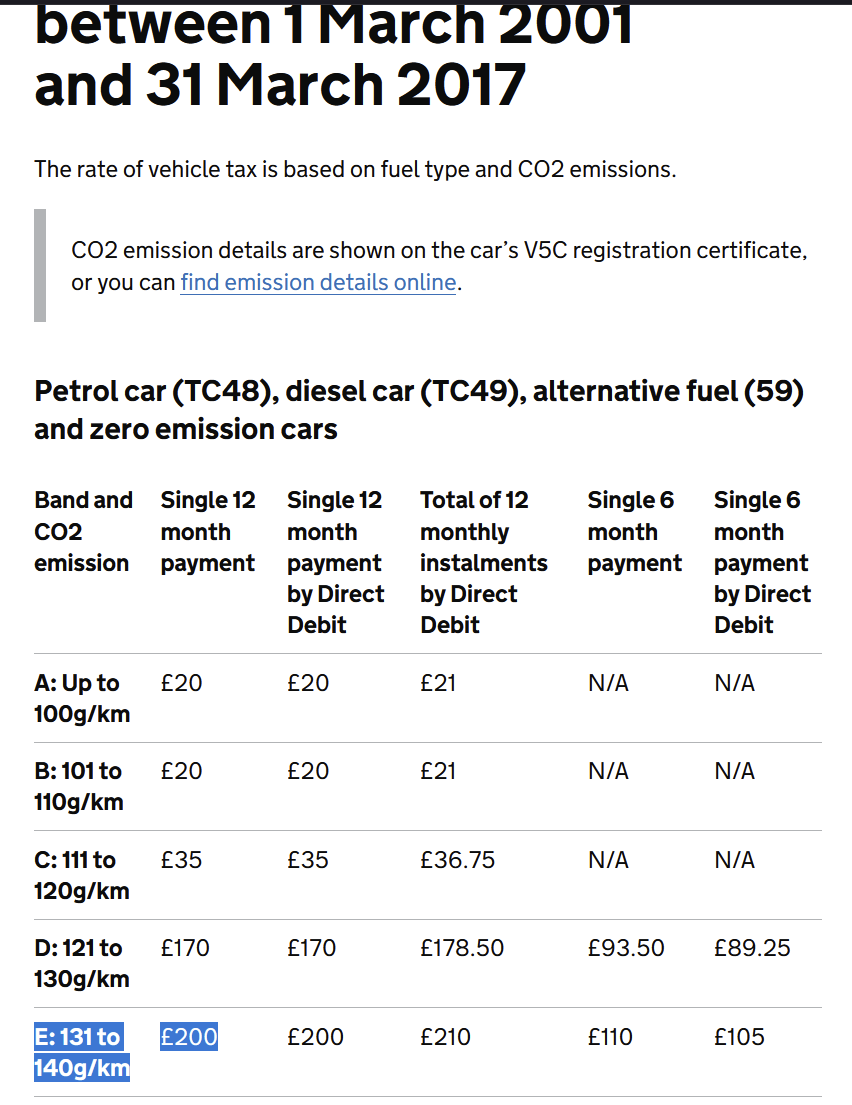Click the Band and CO2 emission column header
Image resolution: width=852 pixels, height=1105 pixels.
tap(82, 531)
